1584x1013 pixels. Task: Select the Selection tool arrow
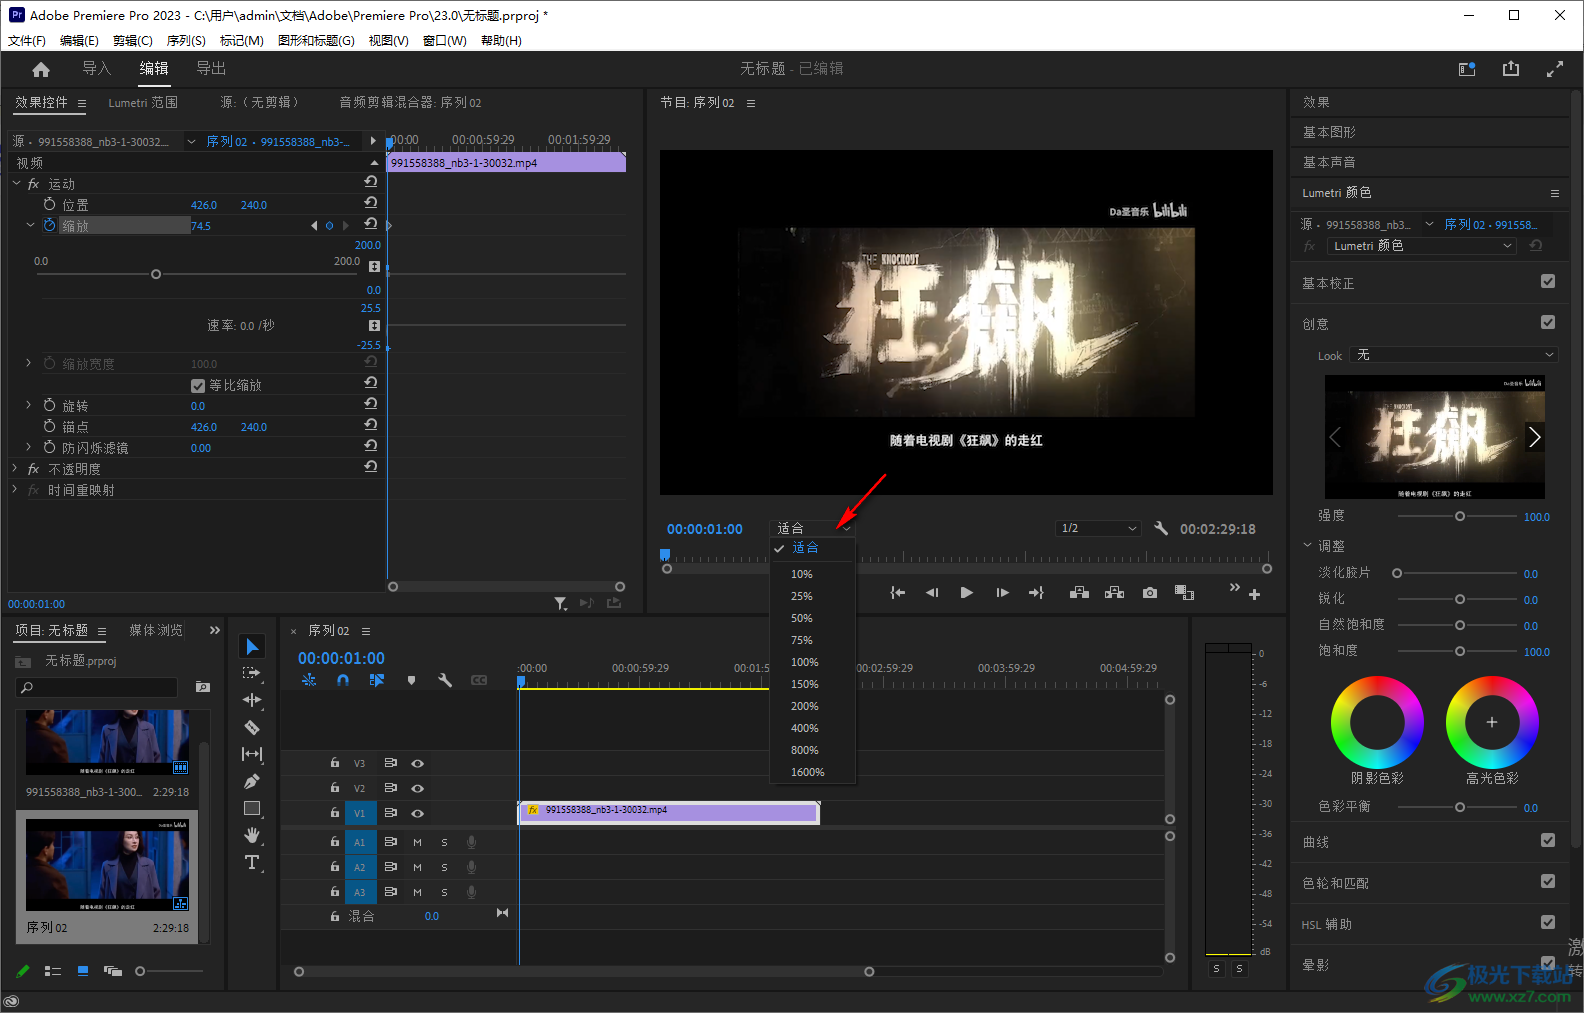tap(252, 647)
